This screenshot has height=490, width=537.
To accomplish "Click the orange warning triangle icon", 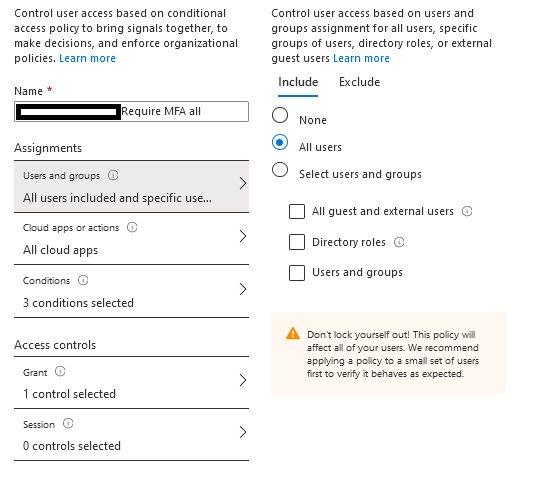I will pyautogui.click(x=293, y=333).
